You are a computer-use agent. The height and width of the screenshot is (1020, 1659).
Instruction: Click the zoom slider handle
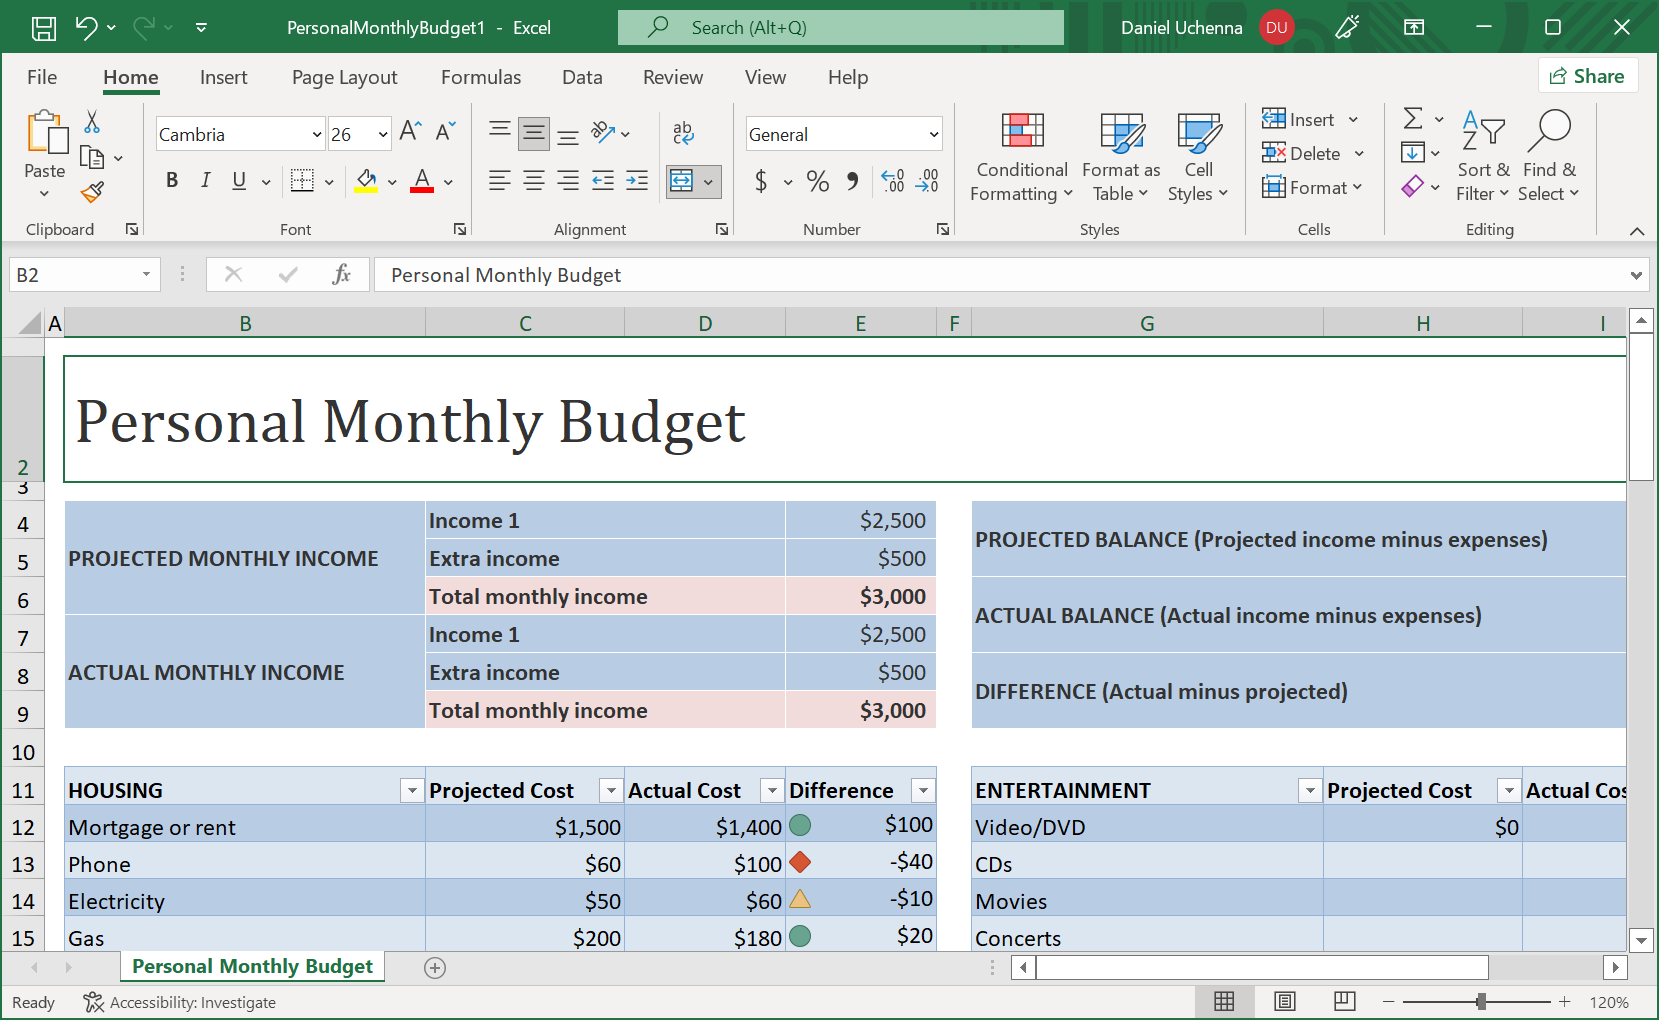(x=1481, y=1002)
